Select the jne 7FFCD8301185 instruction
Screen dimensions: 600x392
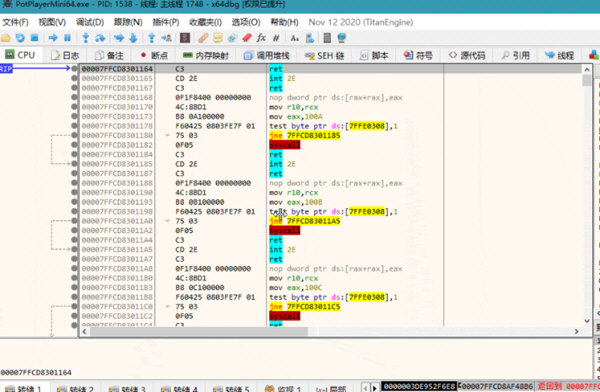[305, 136]
